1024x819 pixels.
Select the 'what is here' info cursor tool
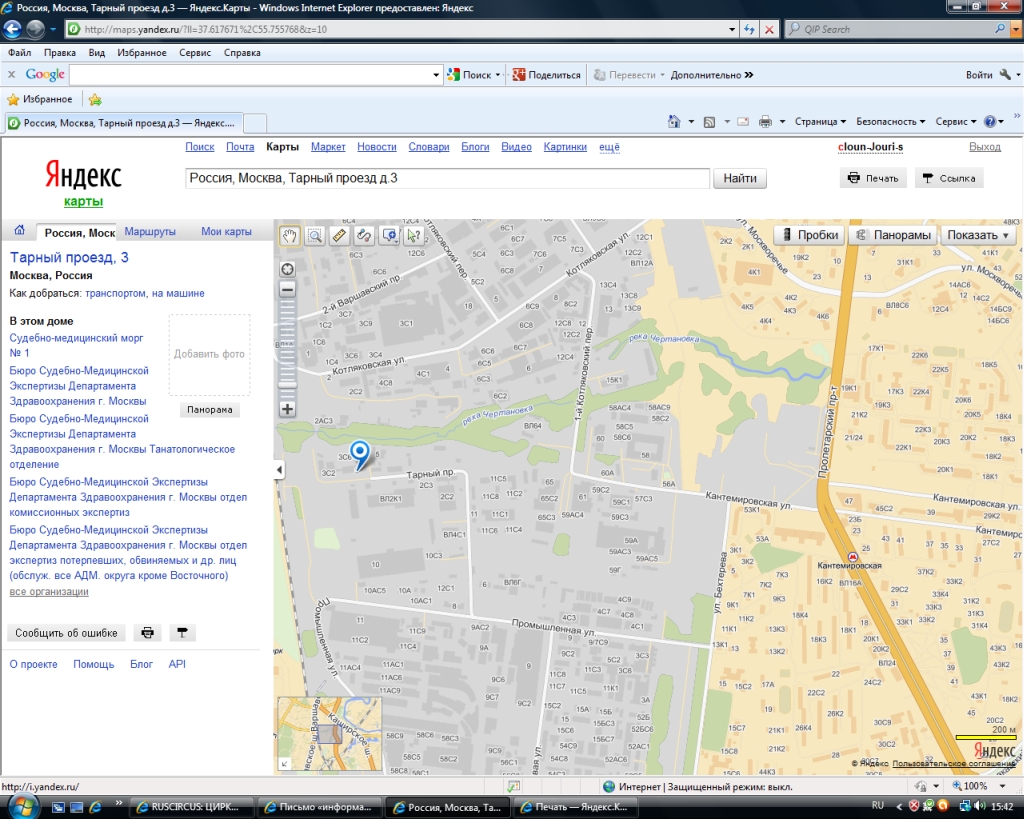coord(414,236)
